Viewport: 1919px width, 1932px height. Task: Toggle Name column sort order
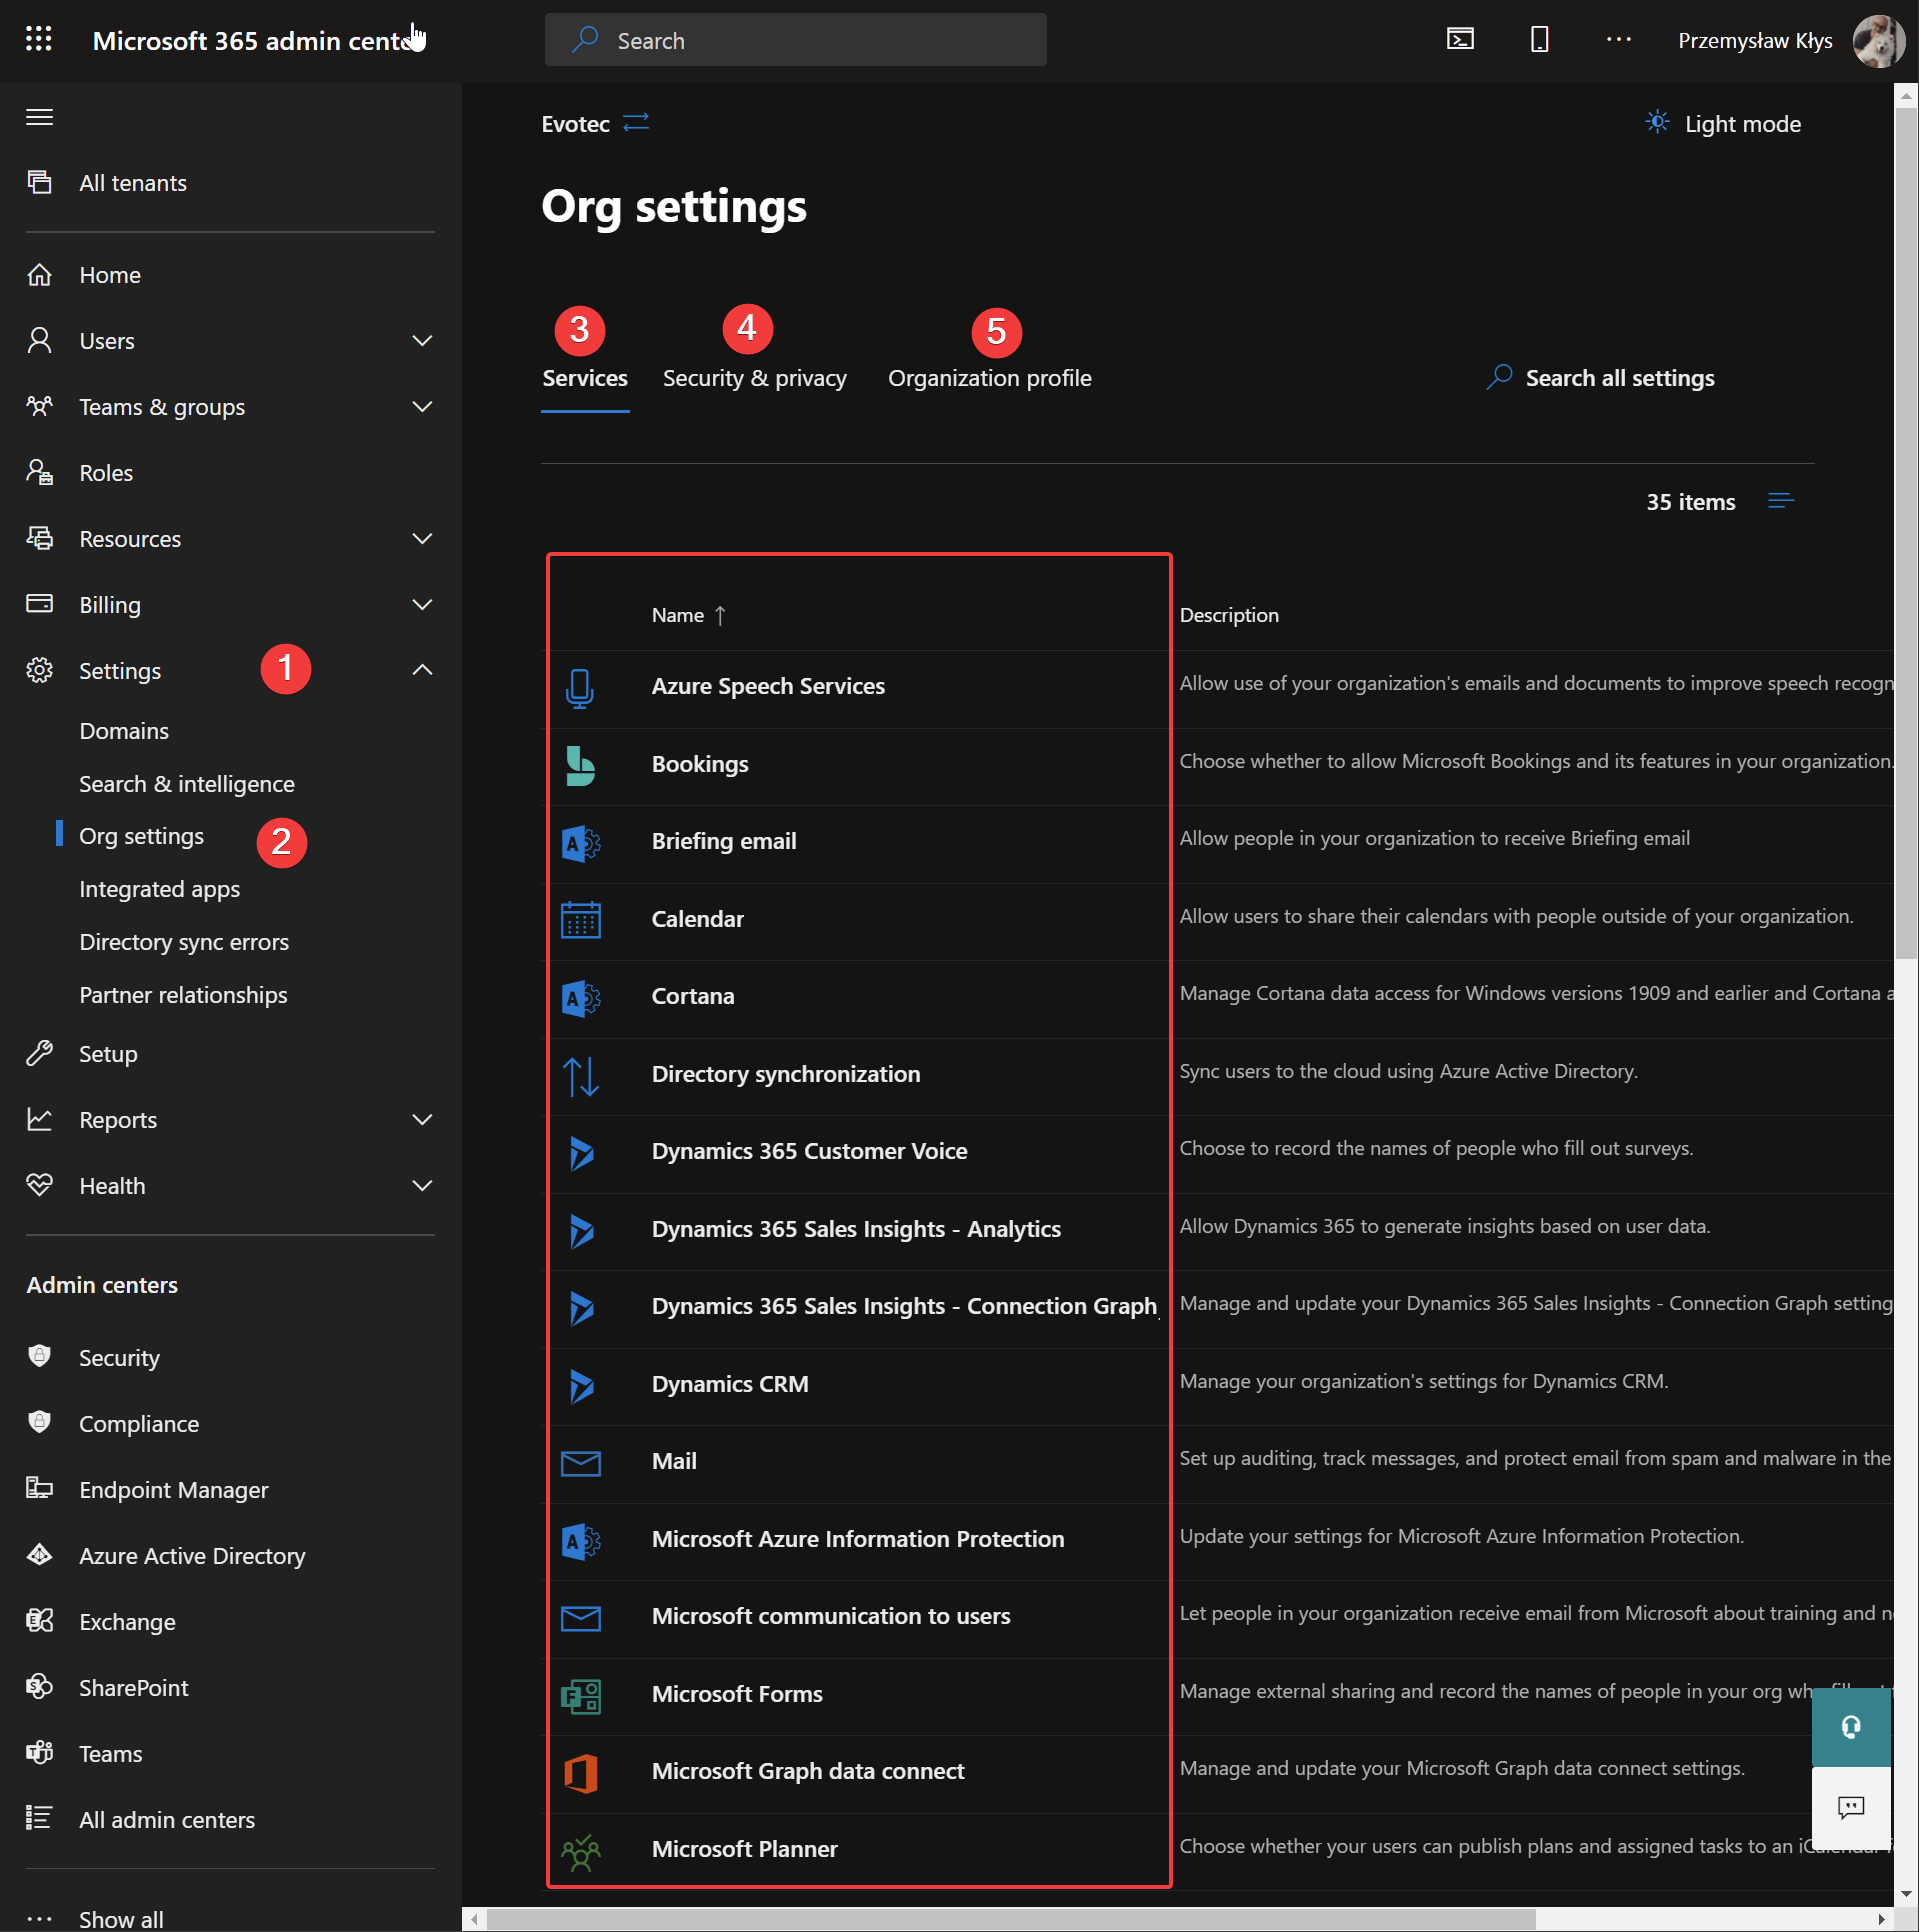(688, 615)
